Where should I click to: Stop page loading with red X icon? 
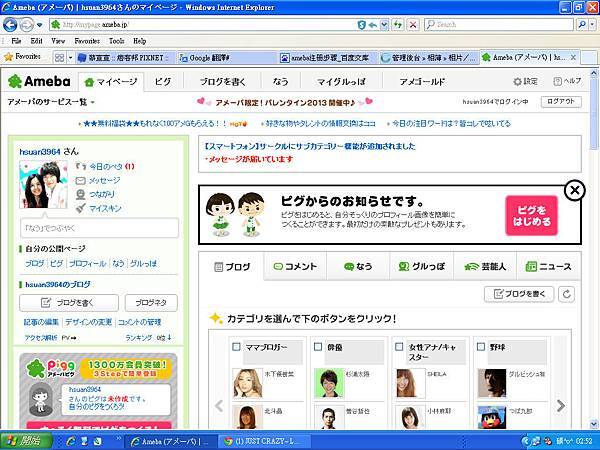coord(413,25)
